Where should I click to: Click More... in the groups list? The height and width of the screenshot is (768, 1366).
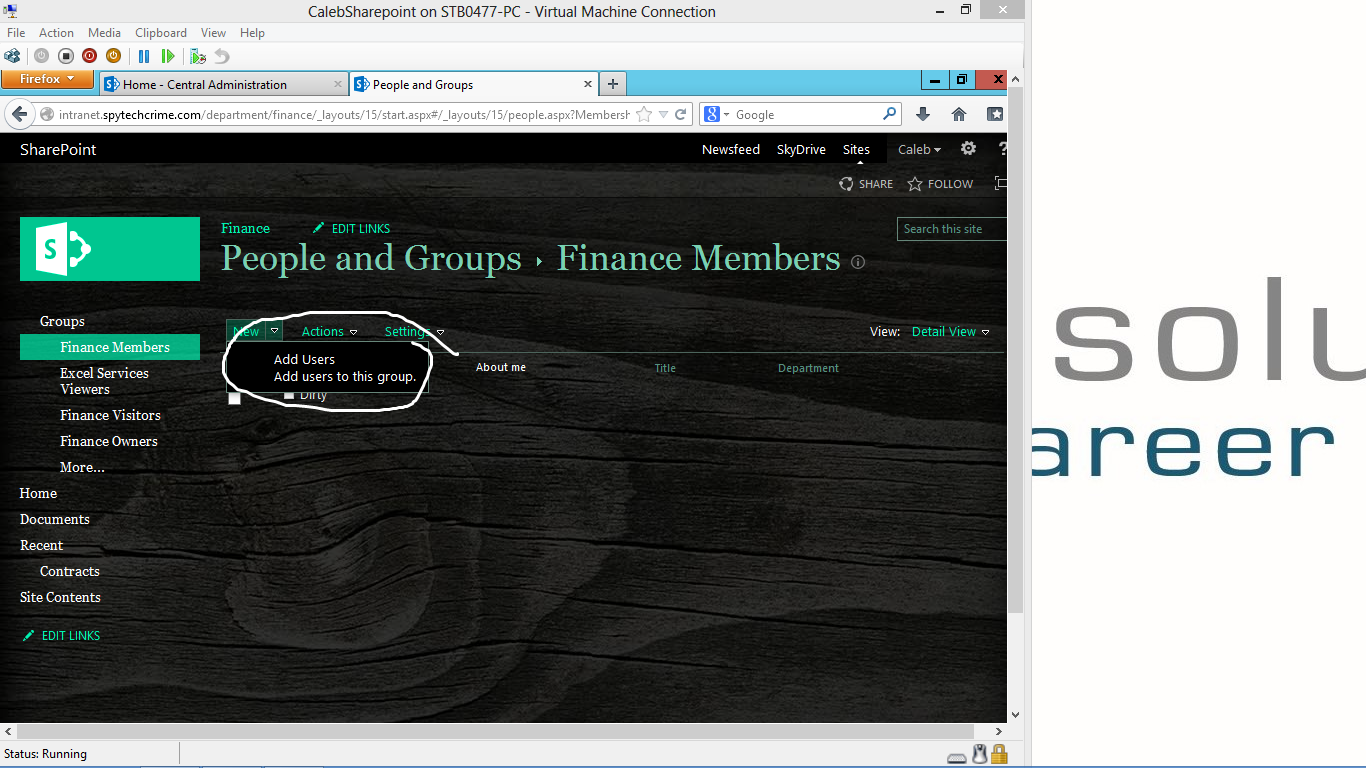[82, 467]
